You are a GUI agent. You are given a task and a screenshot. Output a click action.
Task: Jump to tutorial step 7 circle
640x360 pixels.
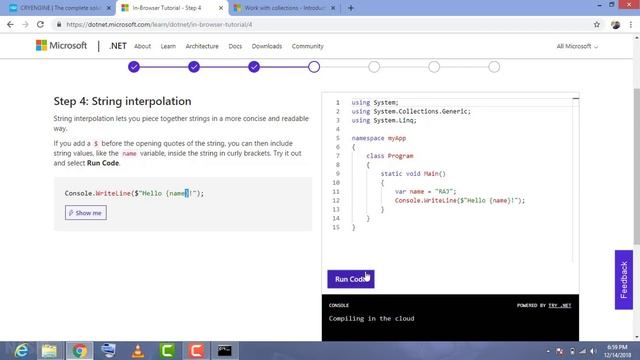tap(494, 67)
